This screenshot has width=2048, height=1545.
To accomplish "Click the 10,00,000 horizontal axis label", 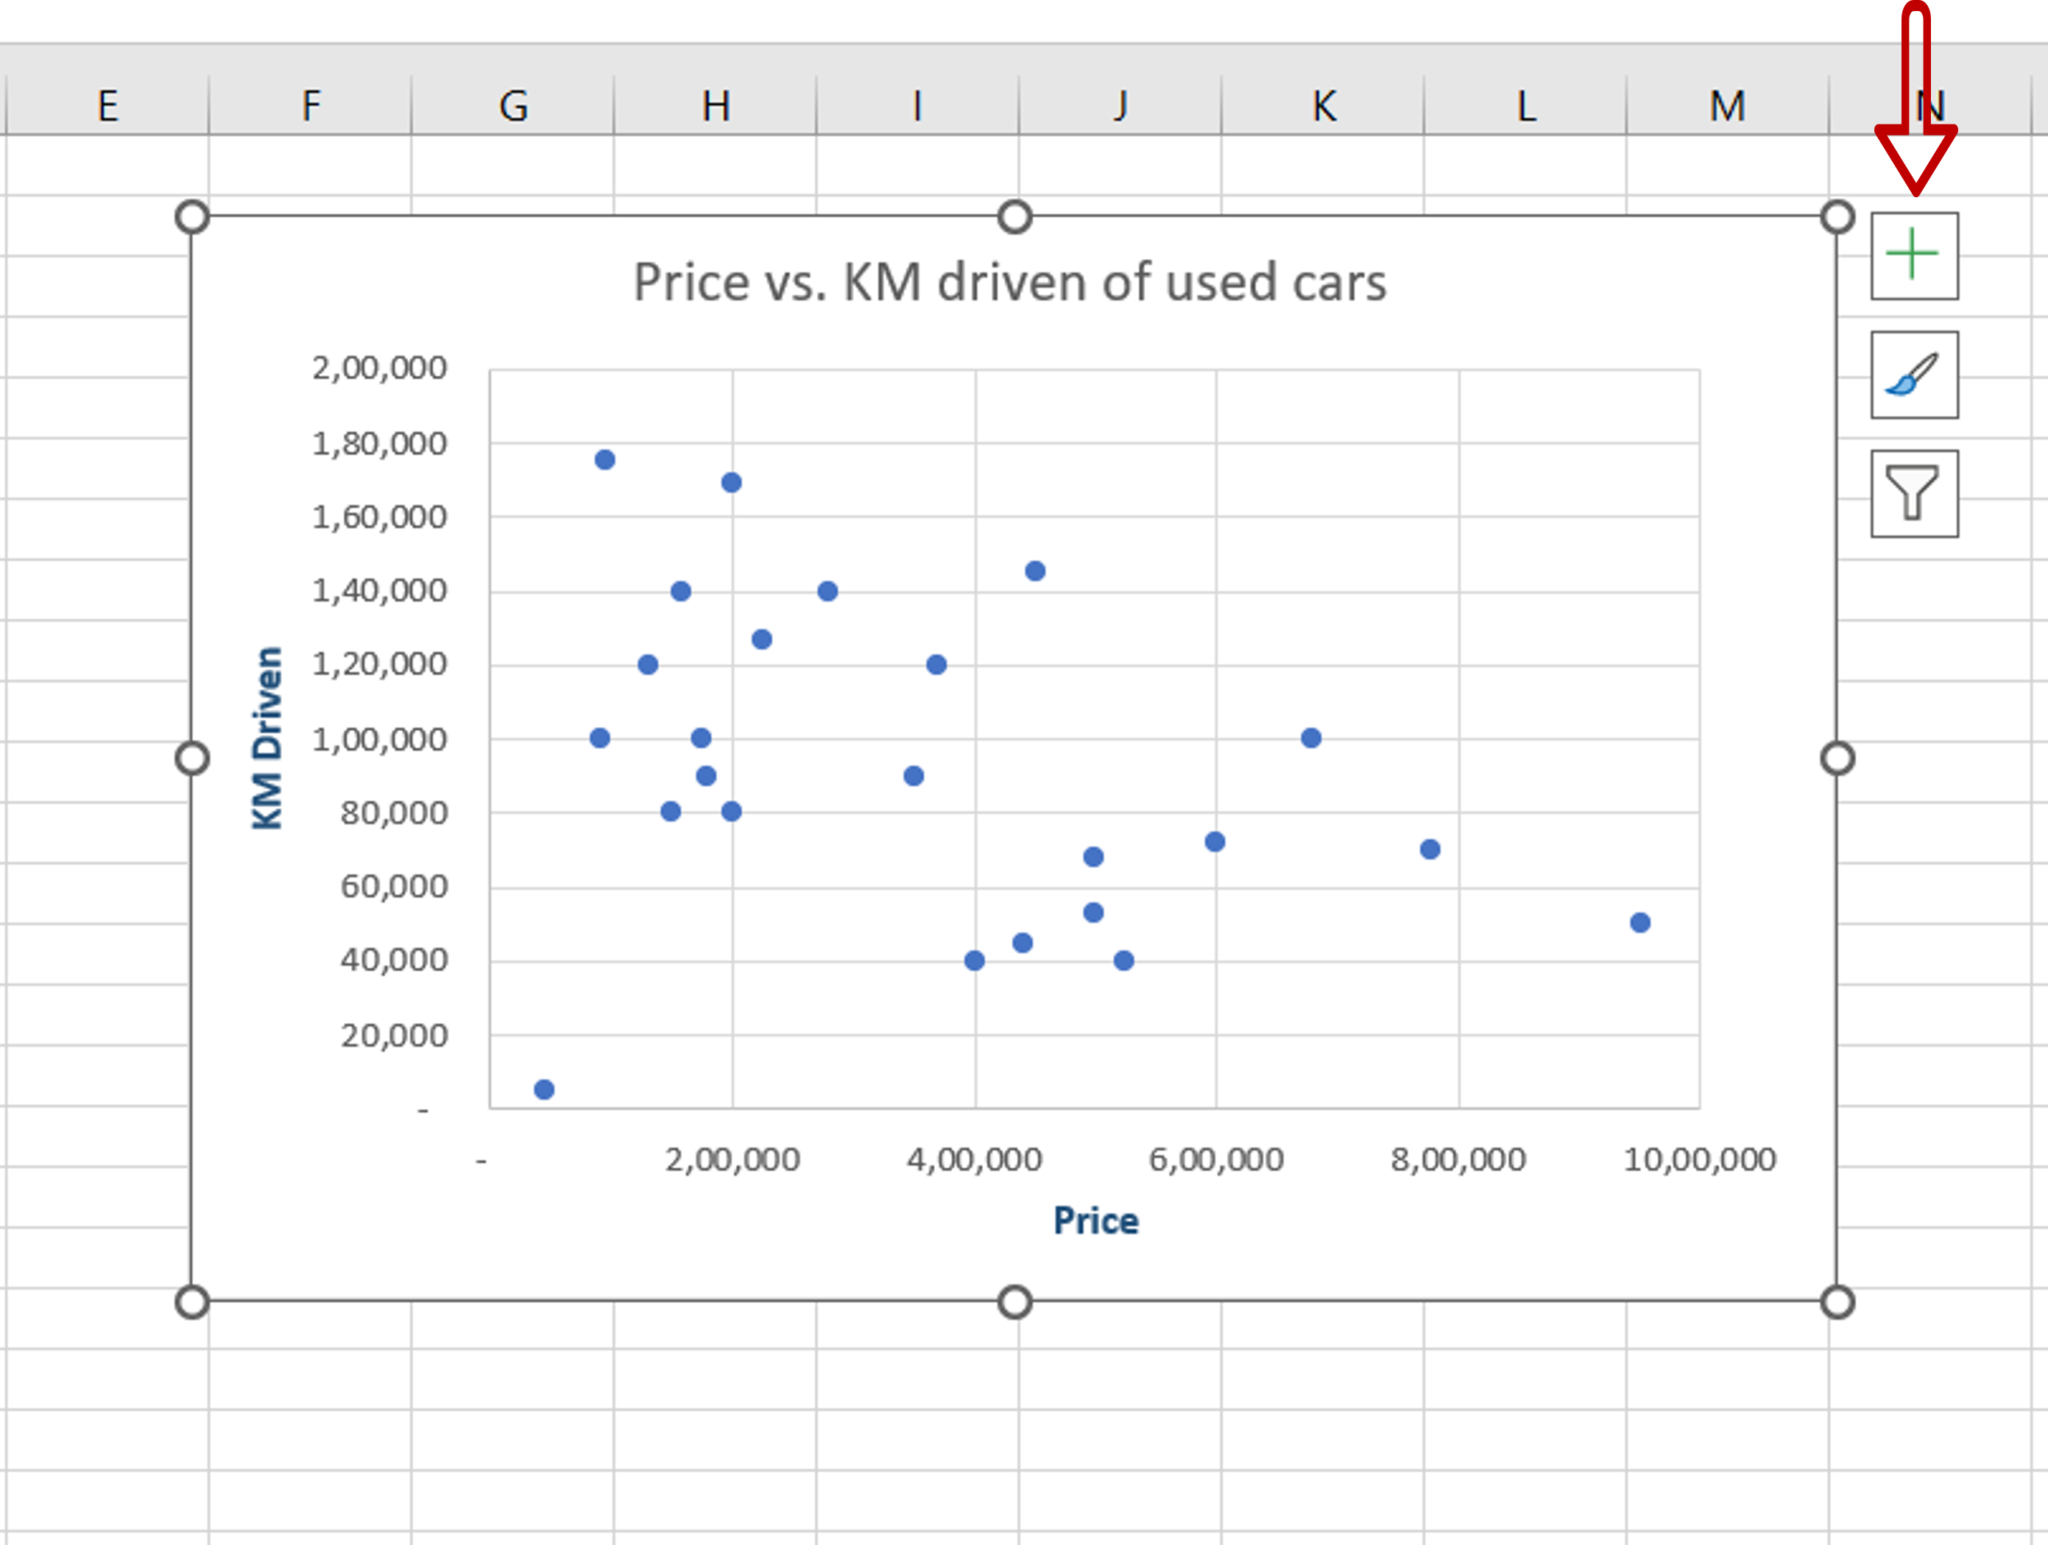I will (x=1699, y=1160).
